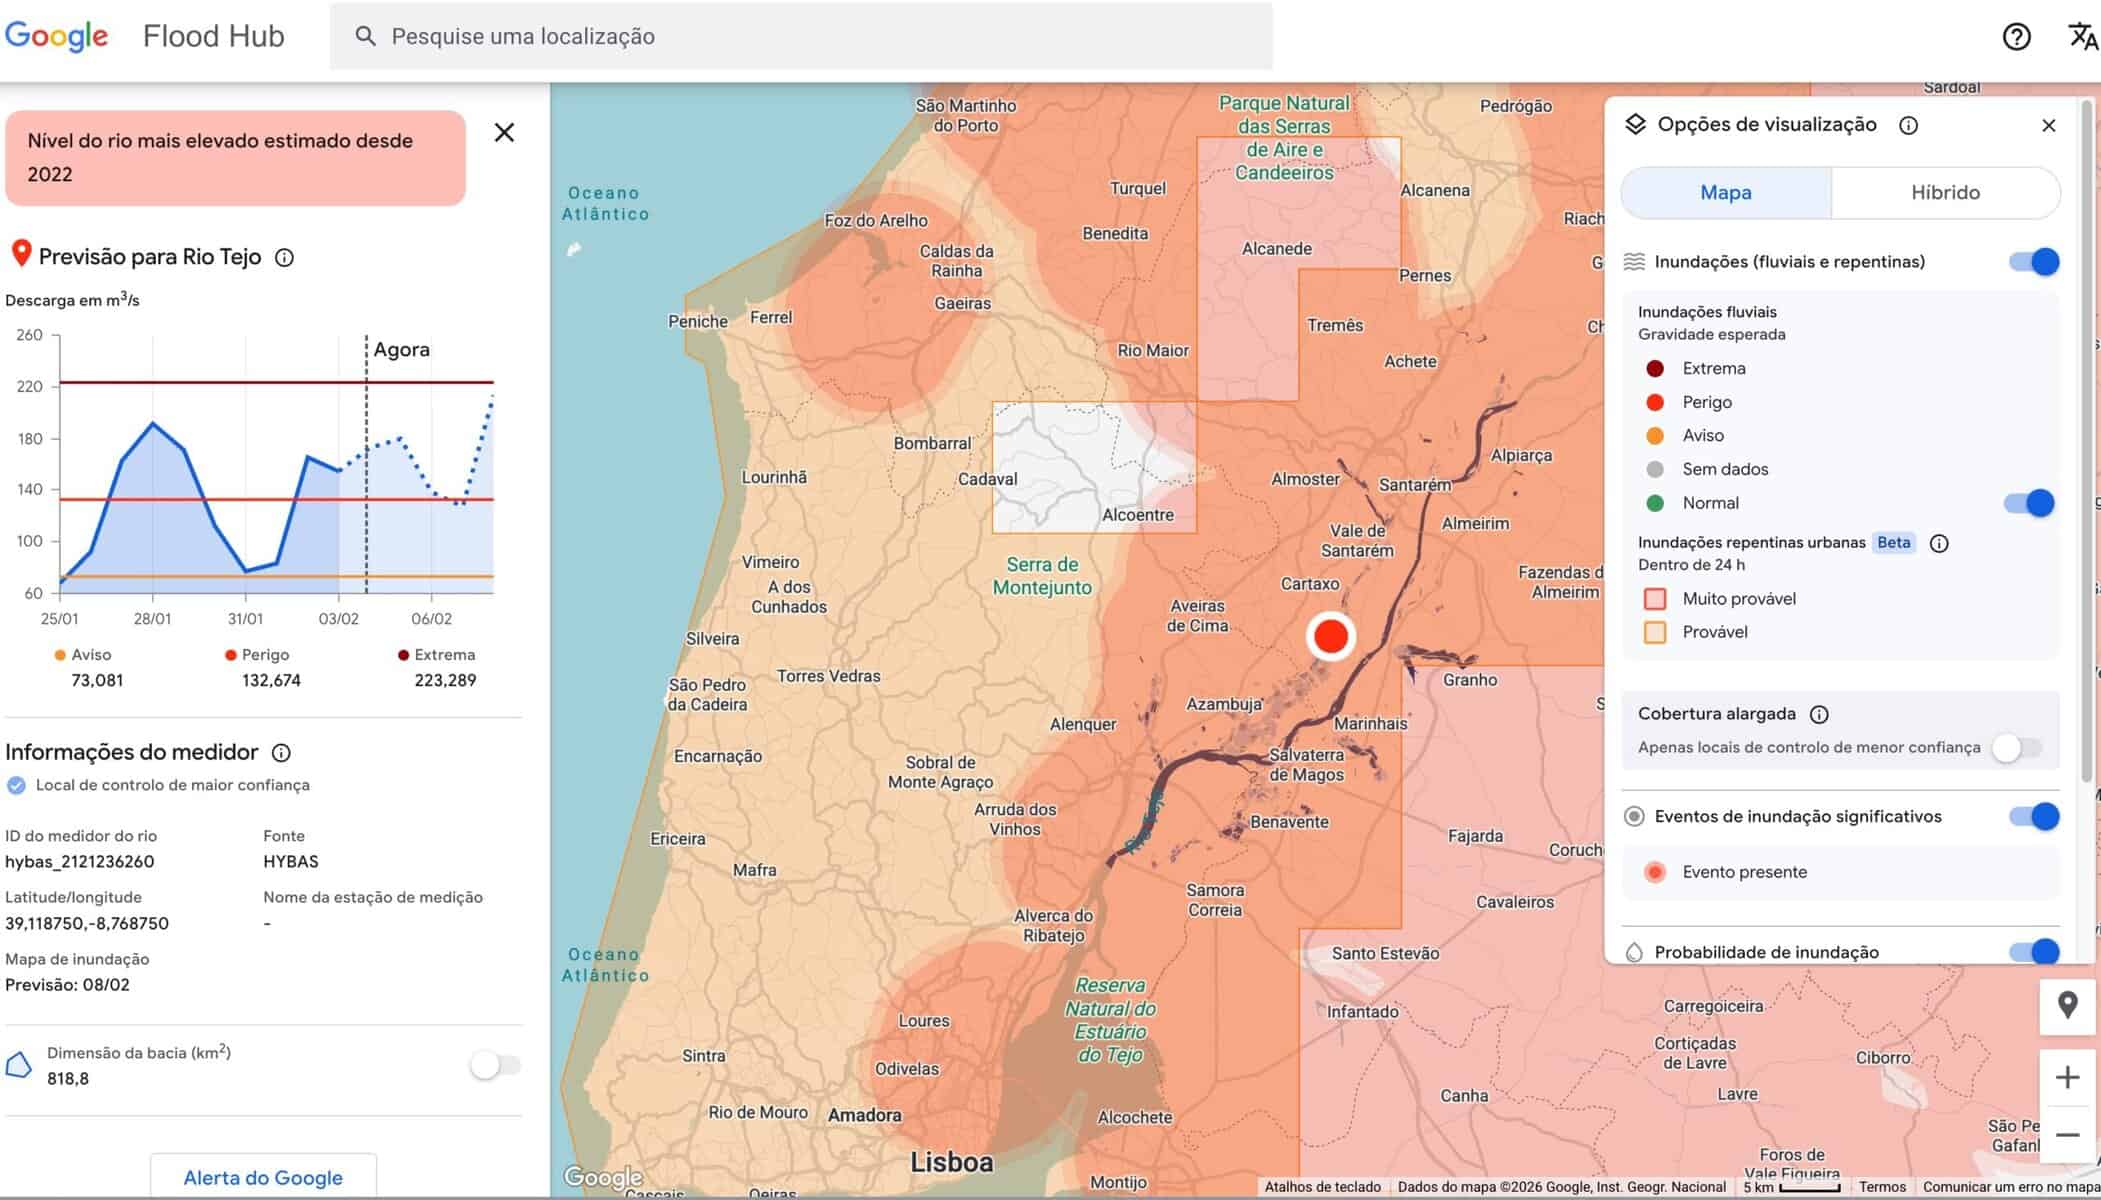Click info icon beside Inundações repentinas urbanas Beta
Screen dimensions: 2101x1200
1938,543
